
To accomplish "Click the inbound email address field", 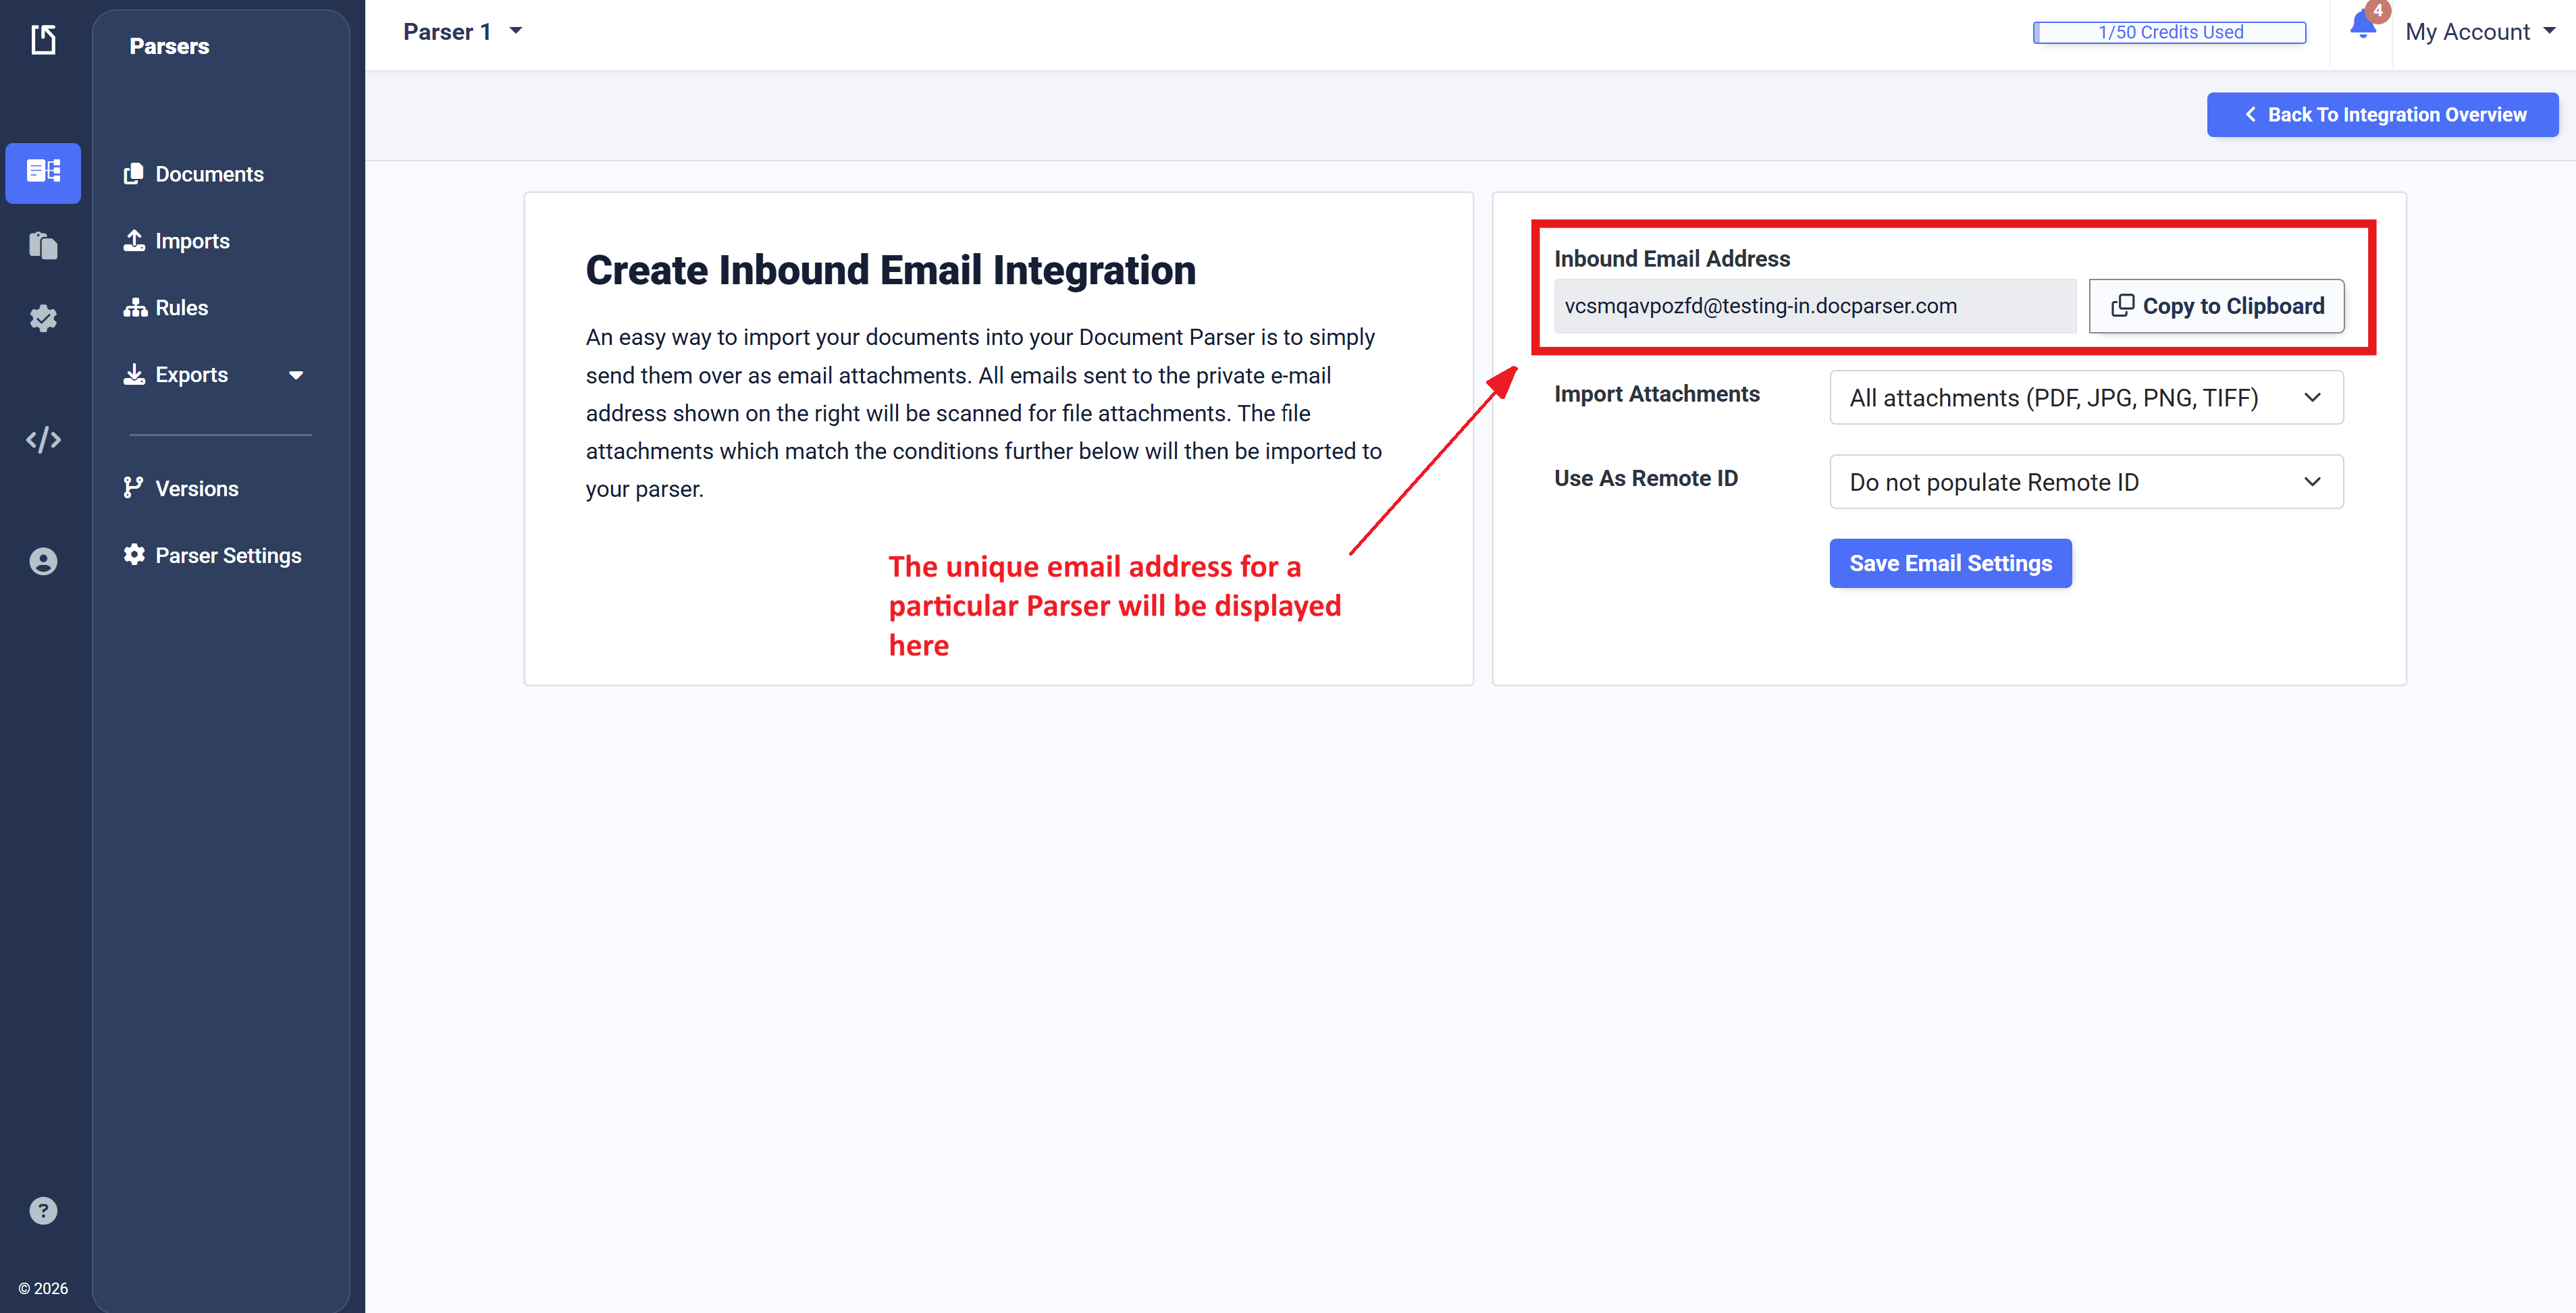I will pos(1813,306).
